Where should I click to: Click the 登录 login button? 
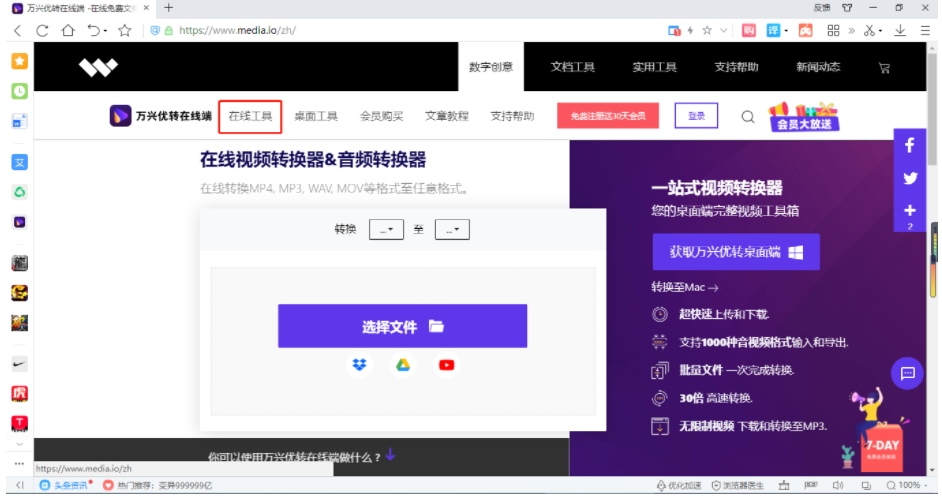[x=696, y=116]
